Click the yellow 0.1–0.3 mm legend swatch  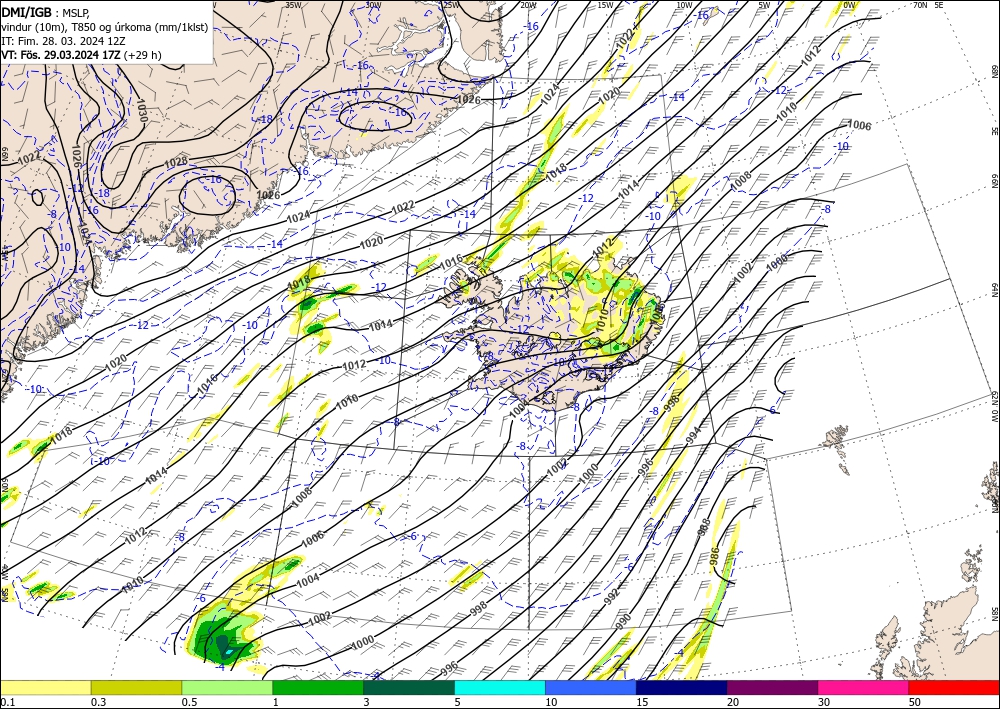45,687
